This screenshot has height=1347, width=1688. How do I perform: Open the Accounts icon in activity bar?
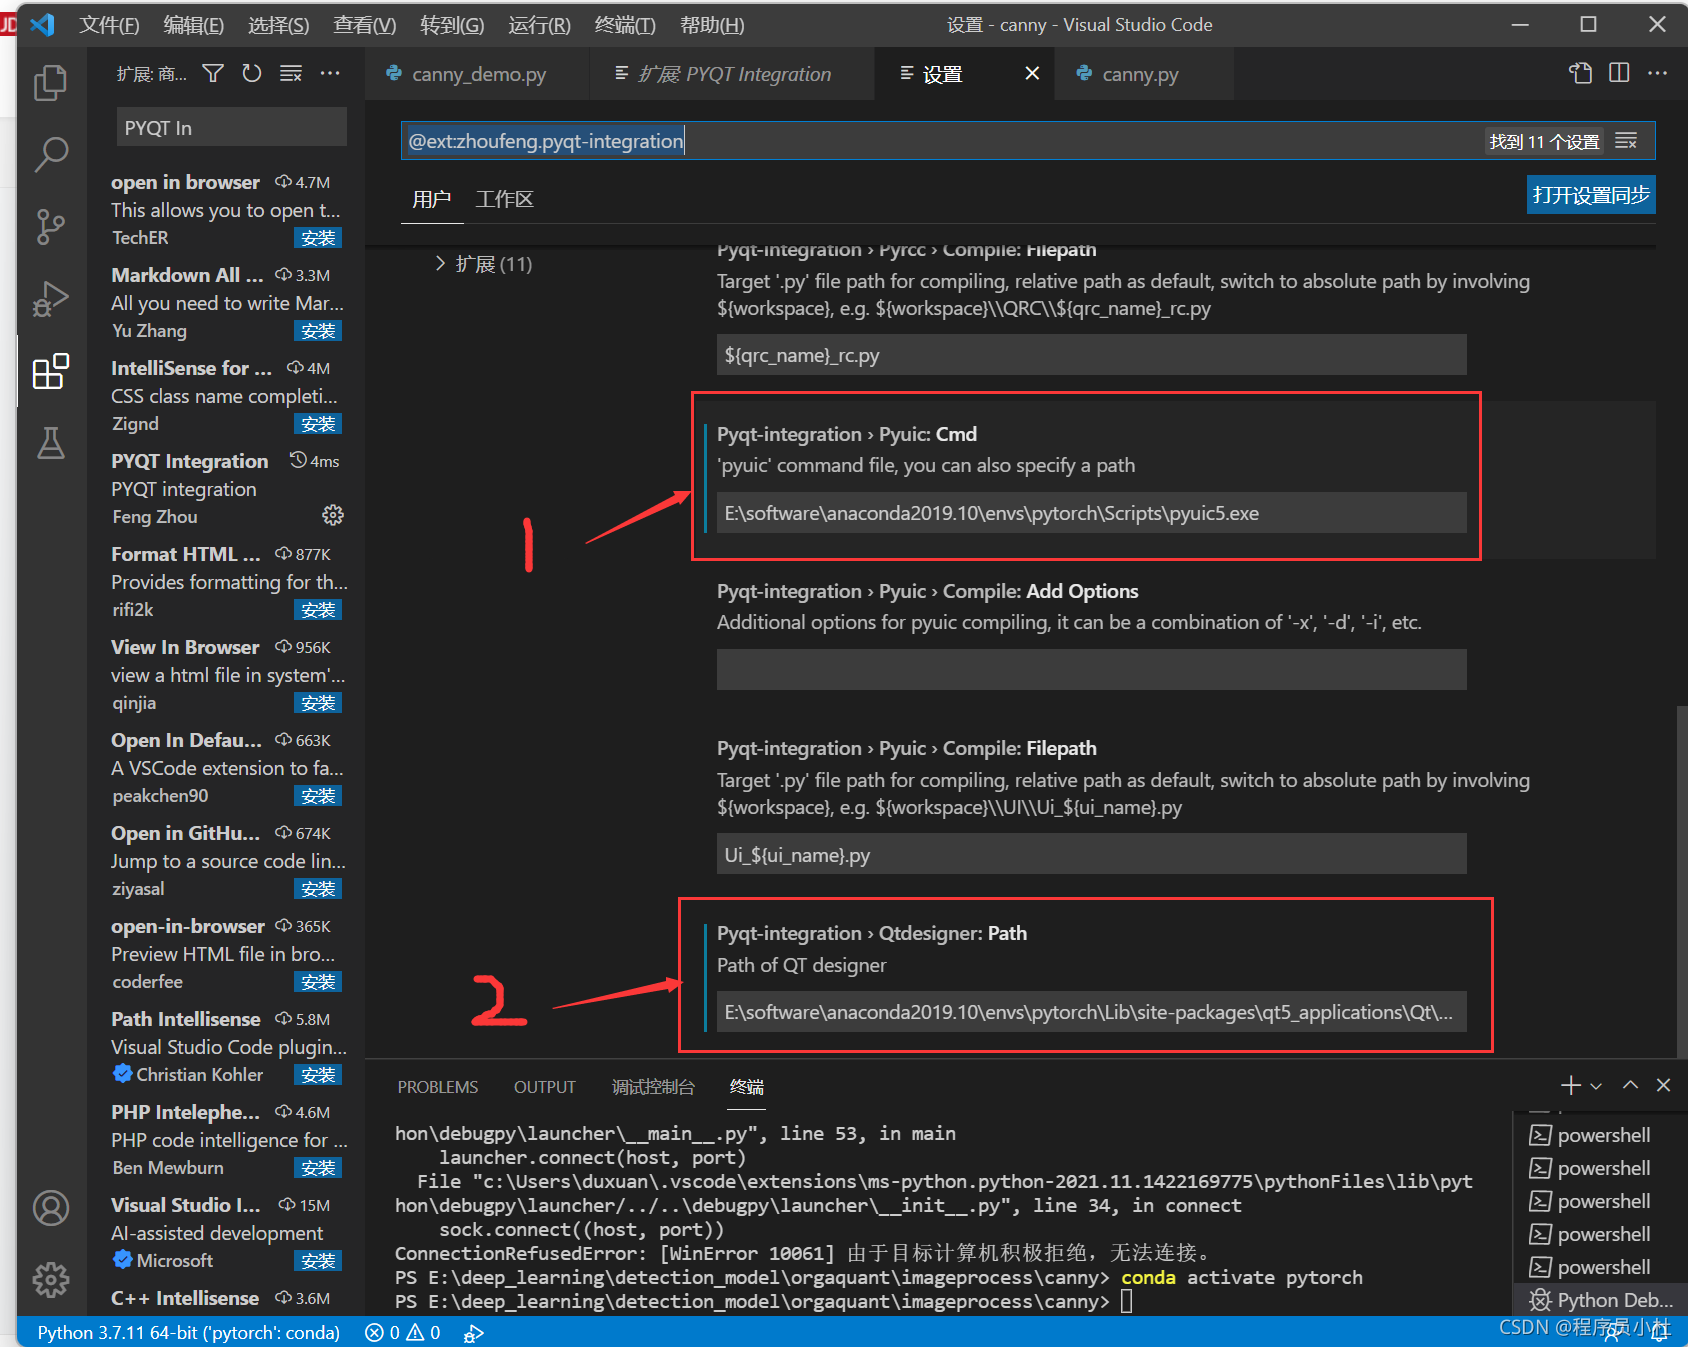click(x=50, y=1208)
